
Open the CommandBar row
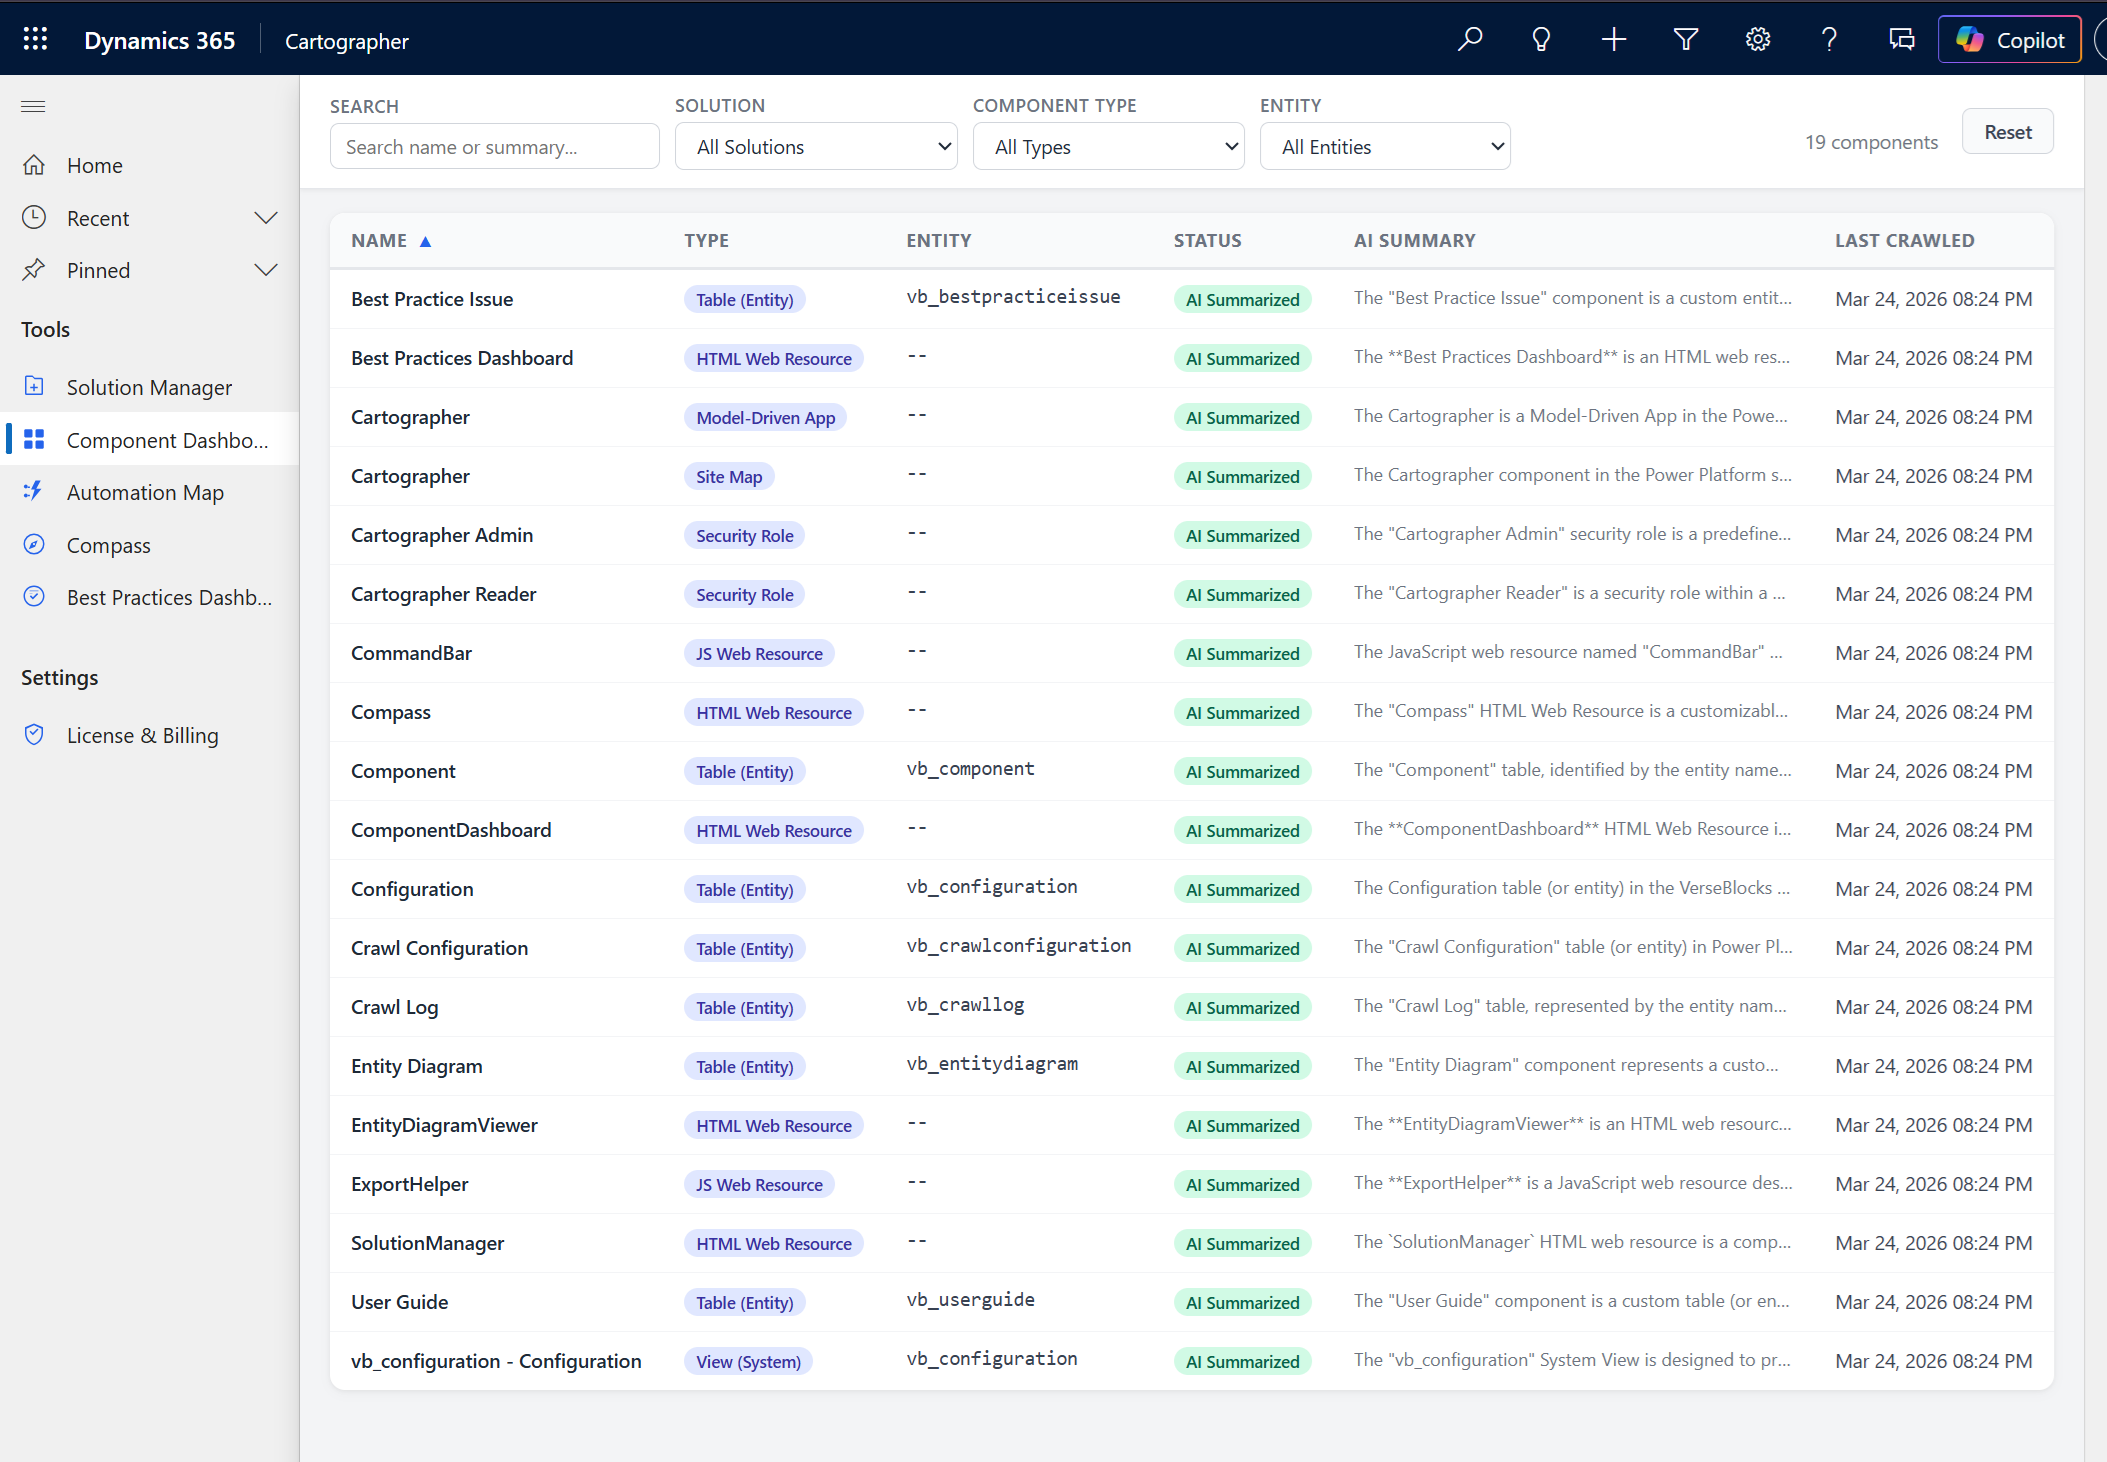[1191, 653]
